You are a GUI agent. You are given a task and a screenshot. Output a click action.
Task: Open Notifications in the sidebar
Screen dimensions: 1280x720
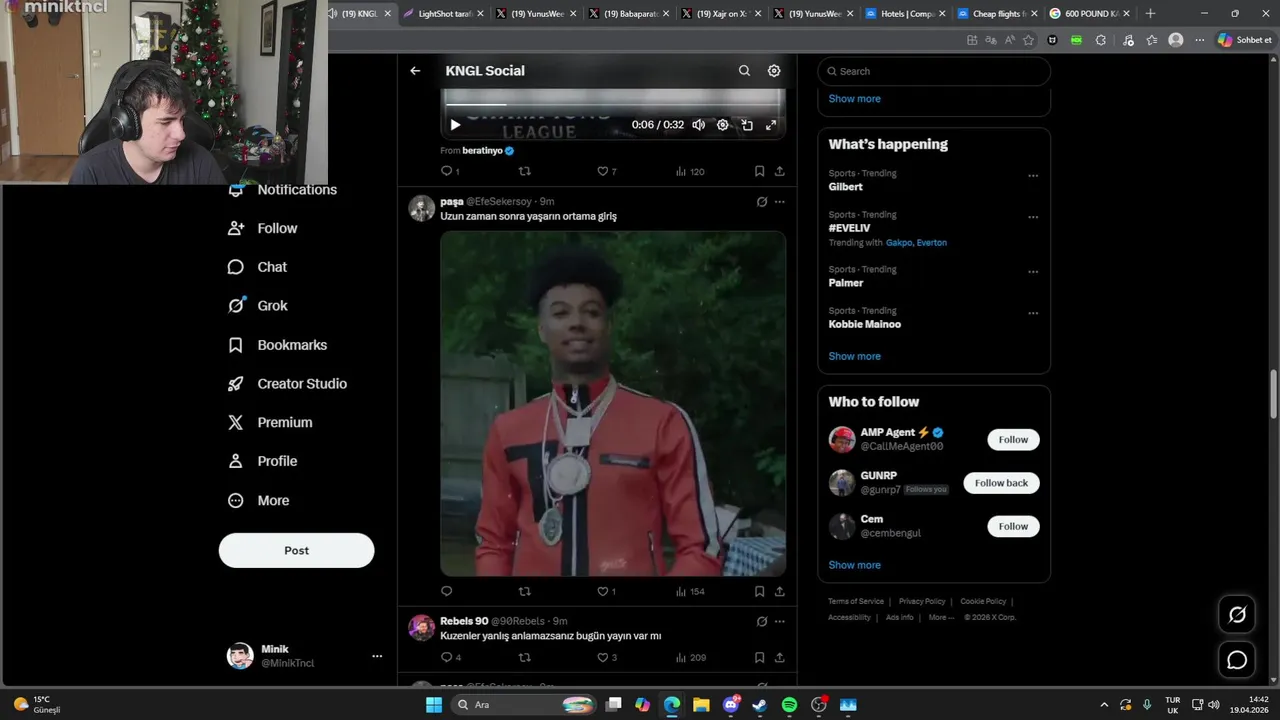pos(283,190)
